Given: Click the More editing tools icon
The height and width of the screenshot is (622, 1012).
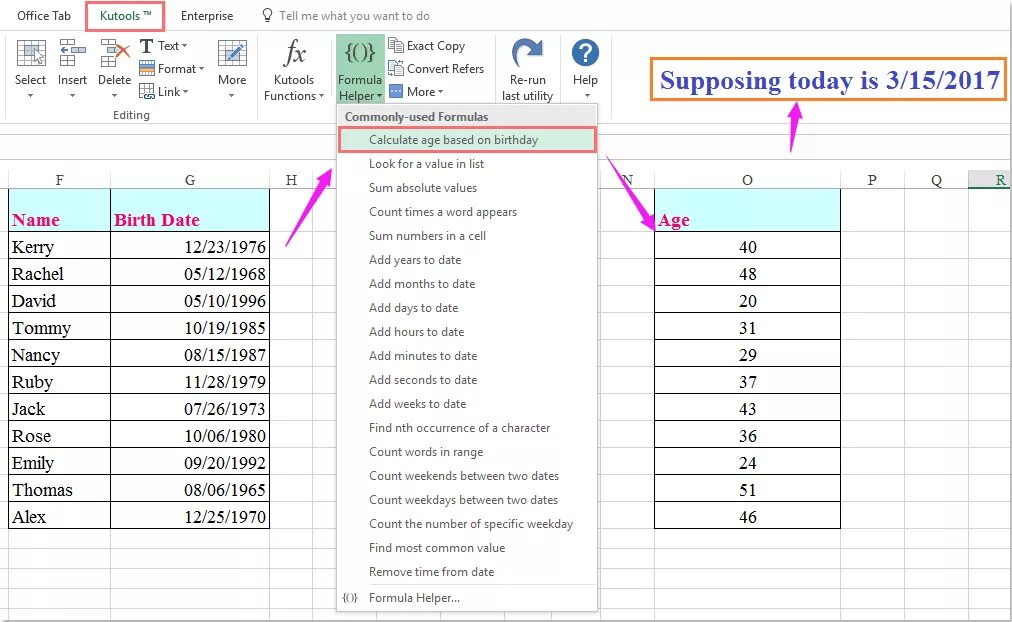Looking at the screenshot, I should point(232,53).
